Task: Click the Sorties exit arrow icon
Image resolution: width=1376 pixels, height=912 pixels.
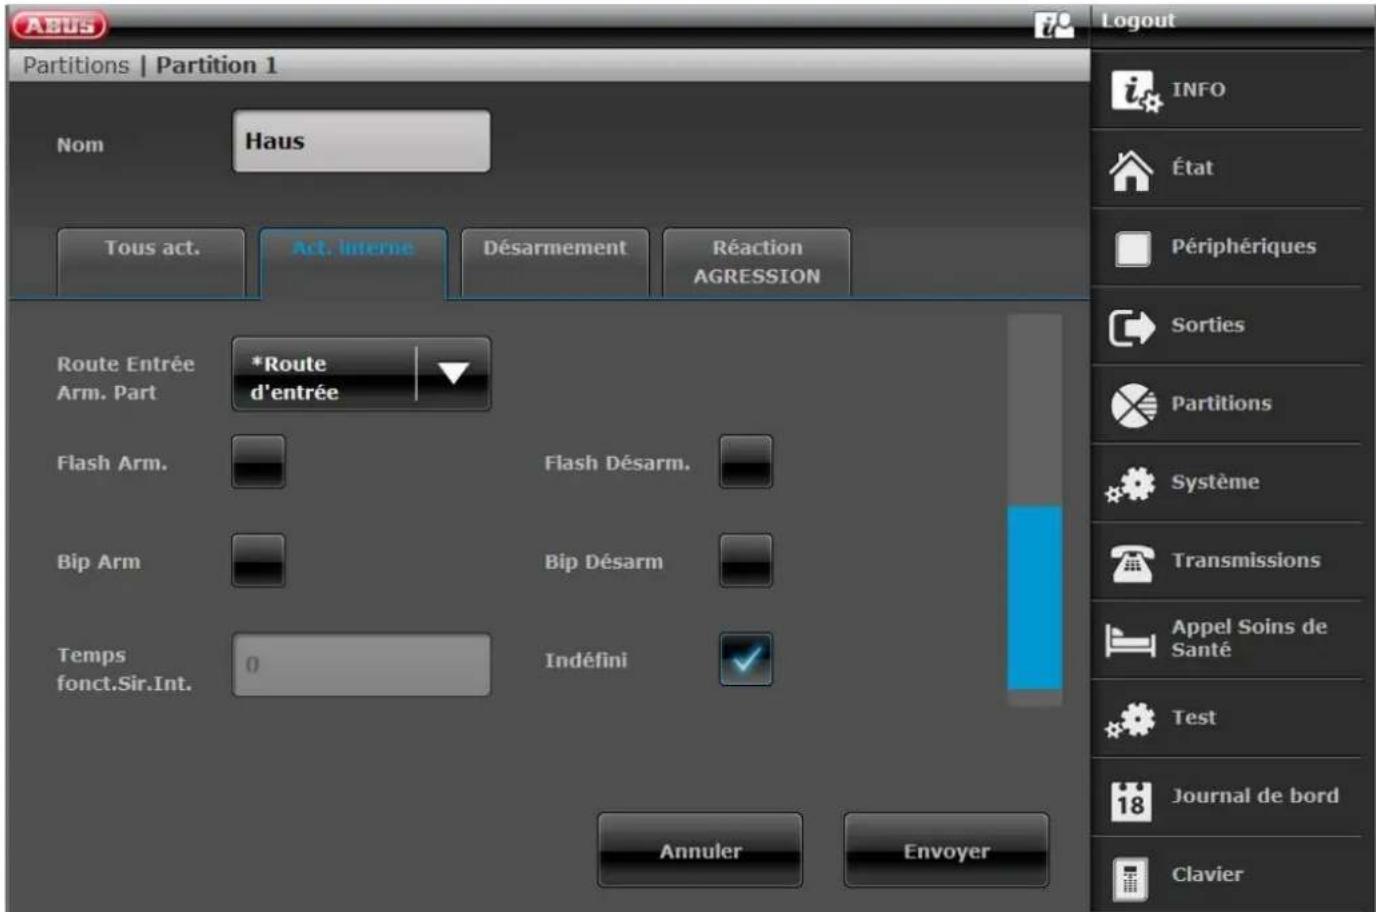Action: pos(1131,327)
